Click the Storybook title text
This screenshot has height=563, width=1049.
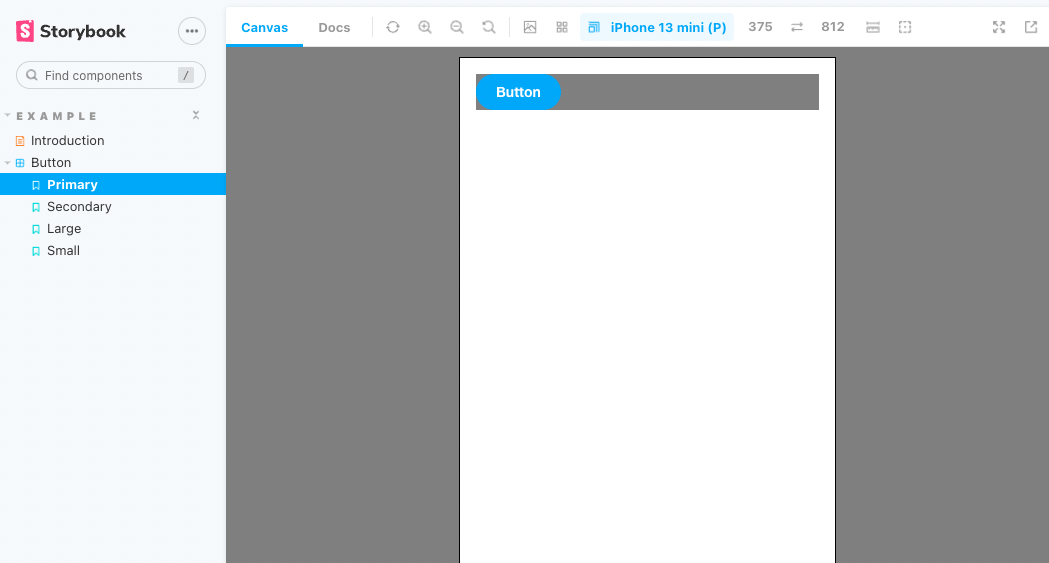(83, 31)
